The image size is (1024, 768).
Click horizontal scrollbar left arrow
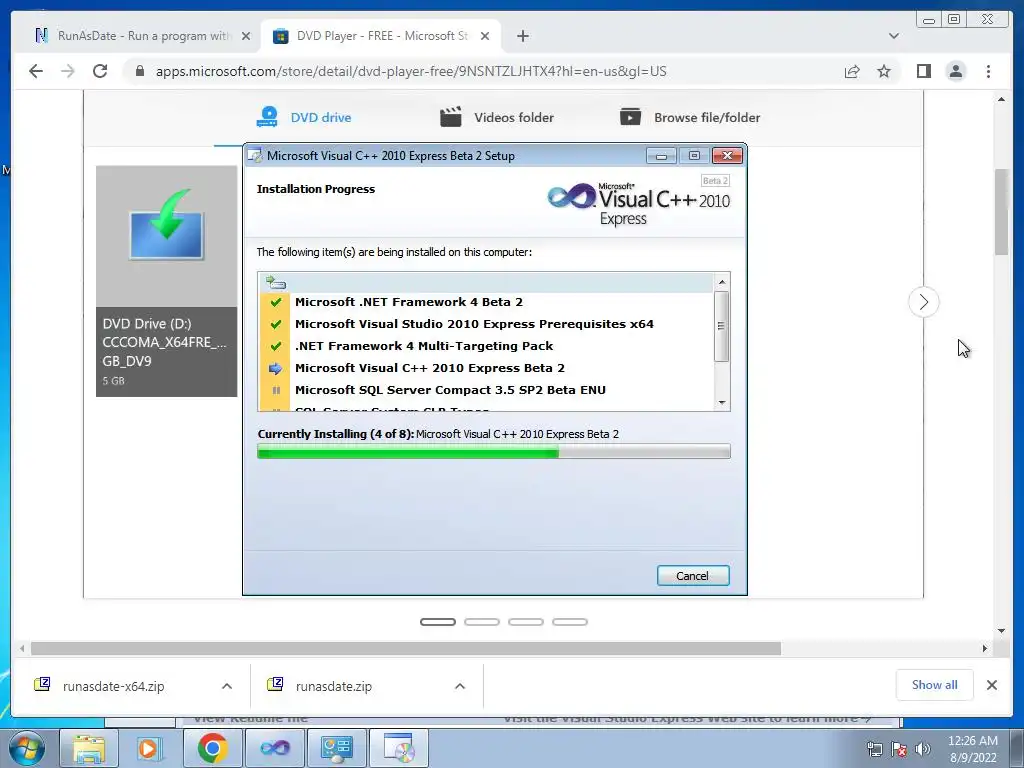coord(22,648)
